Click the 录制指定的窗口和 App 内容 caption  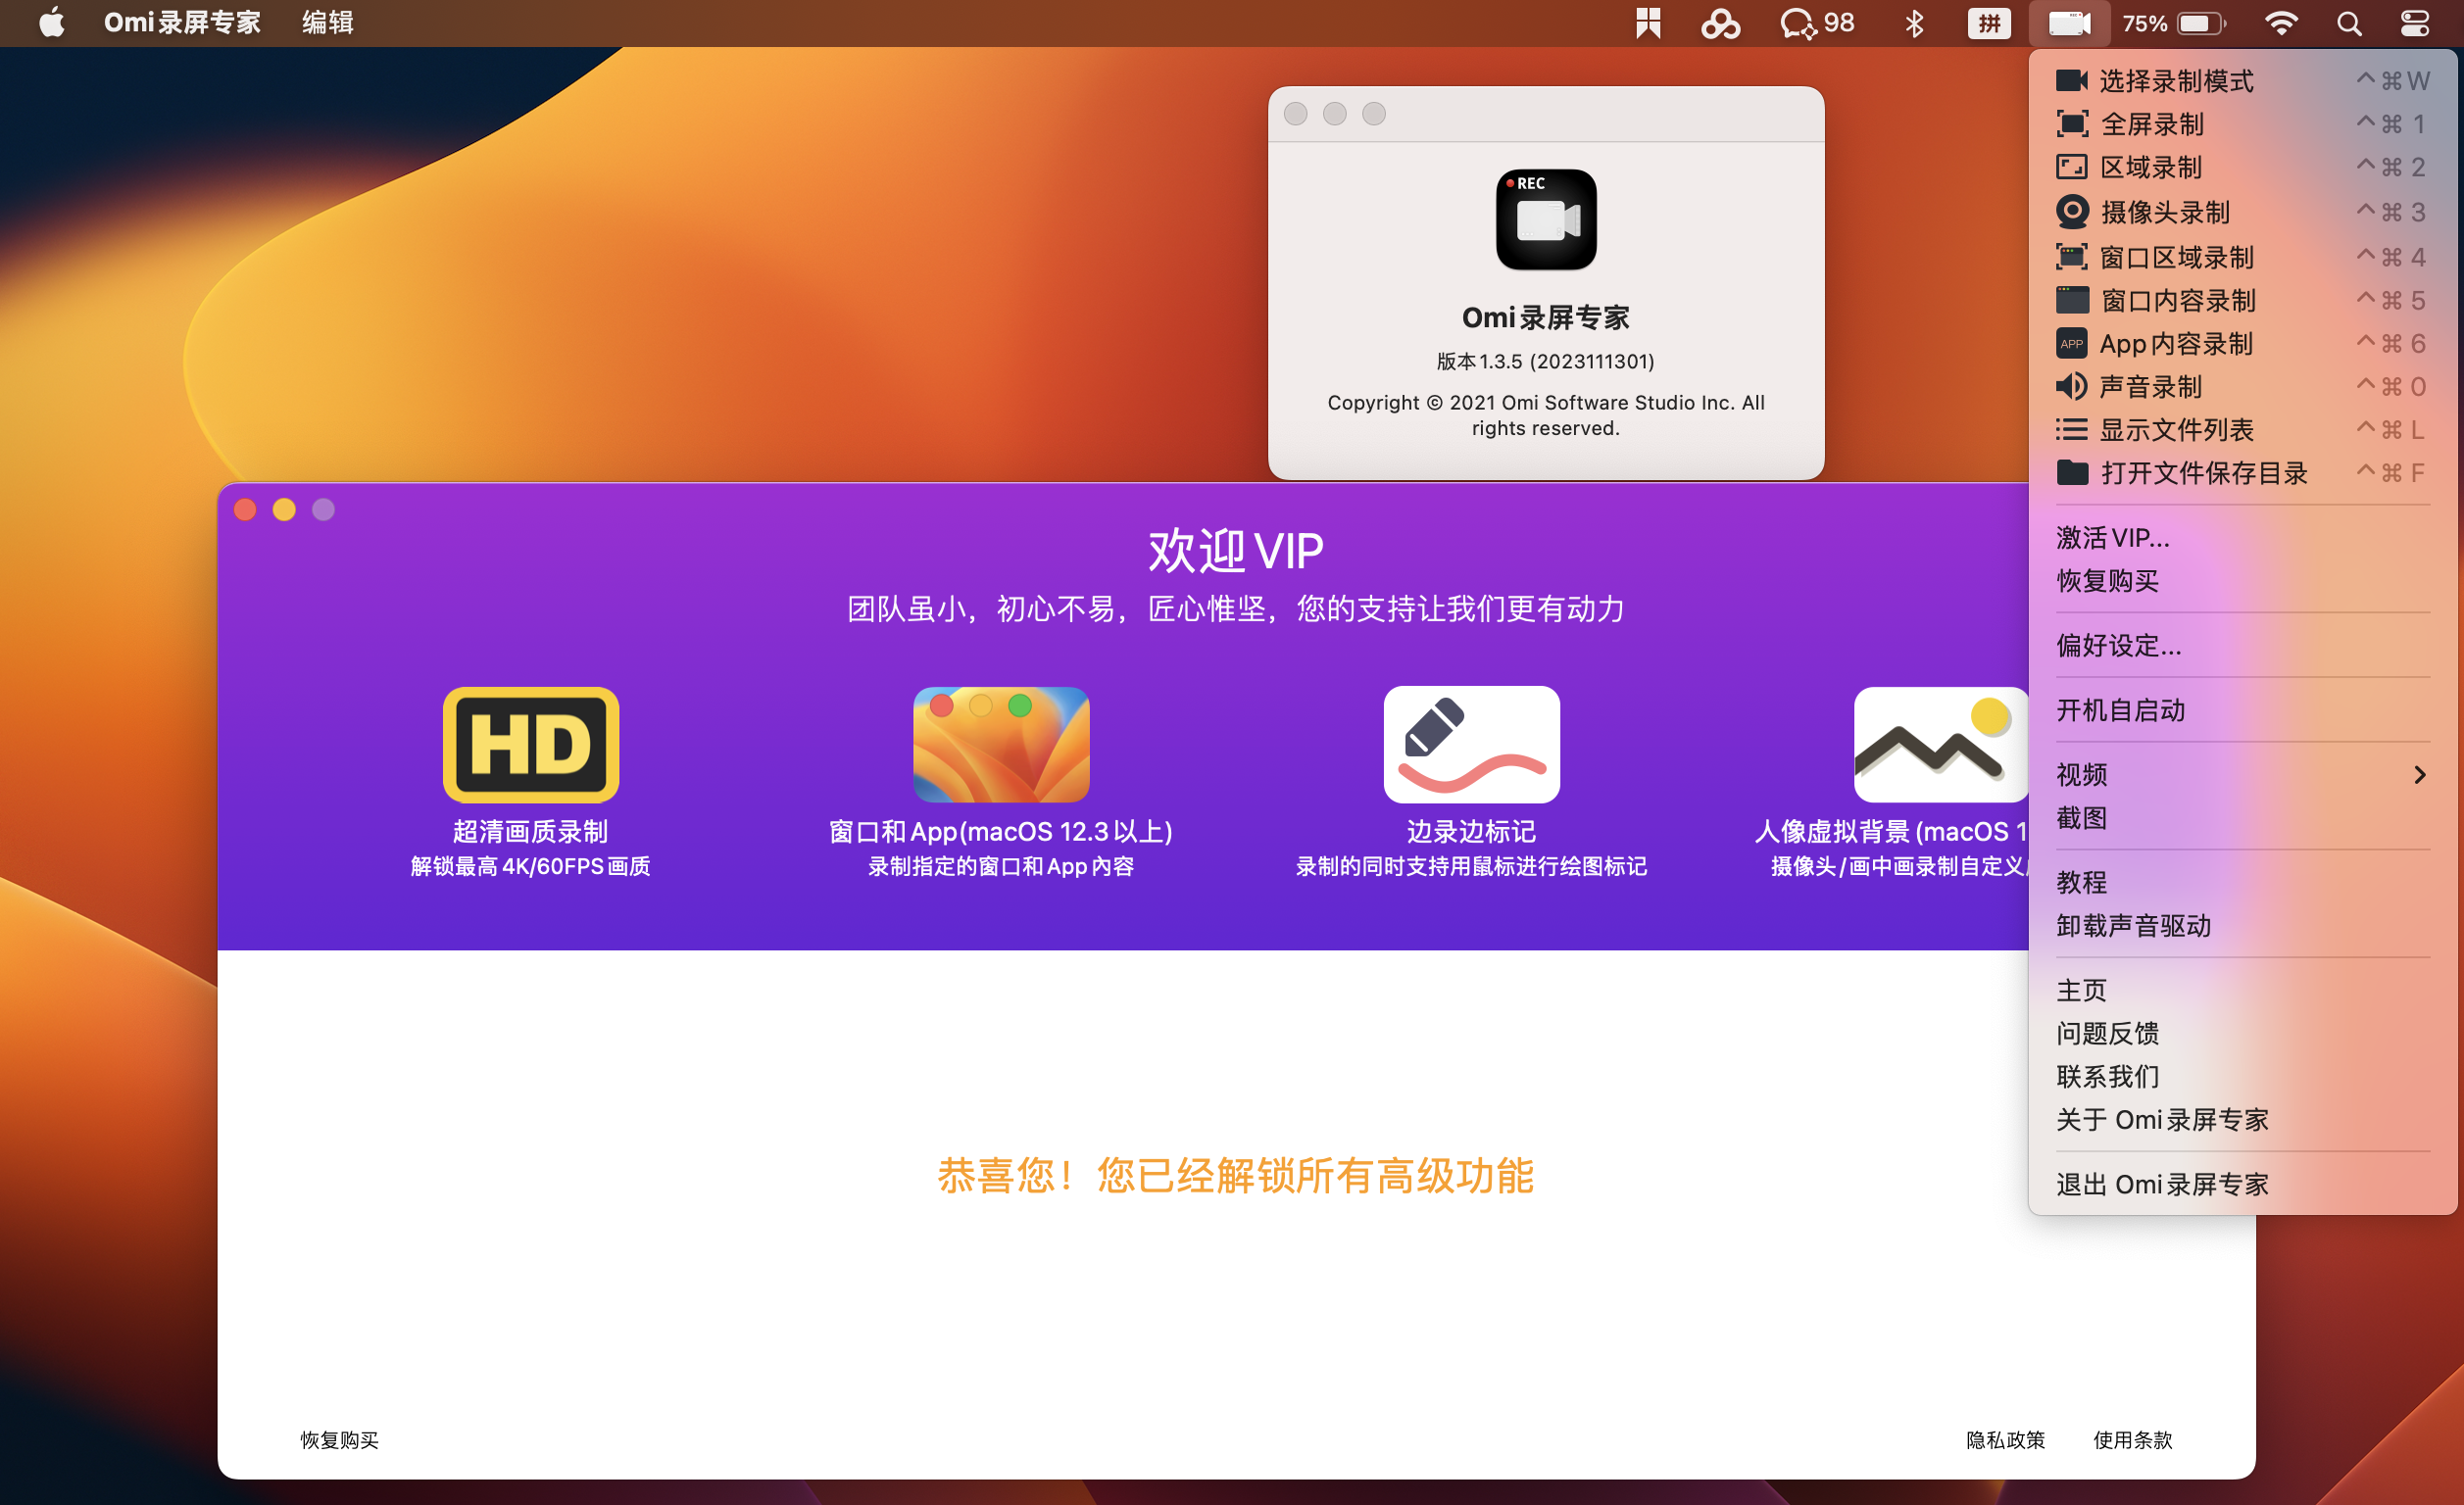(x=1001, y=866)
